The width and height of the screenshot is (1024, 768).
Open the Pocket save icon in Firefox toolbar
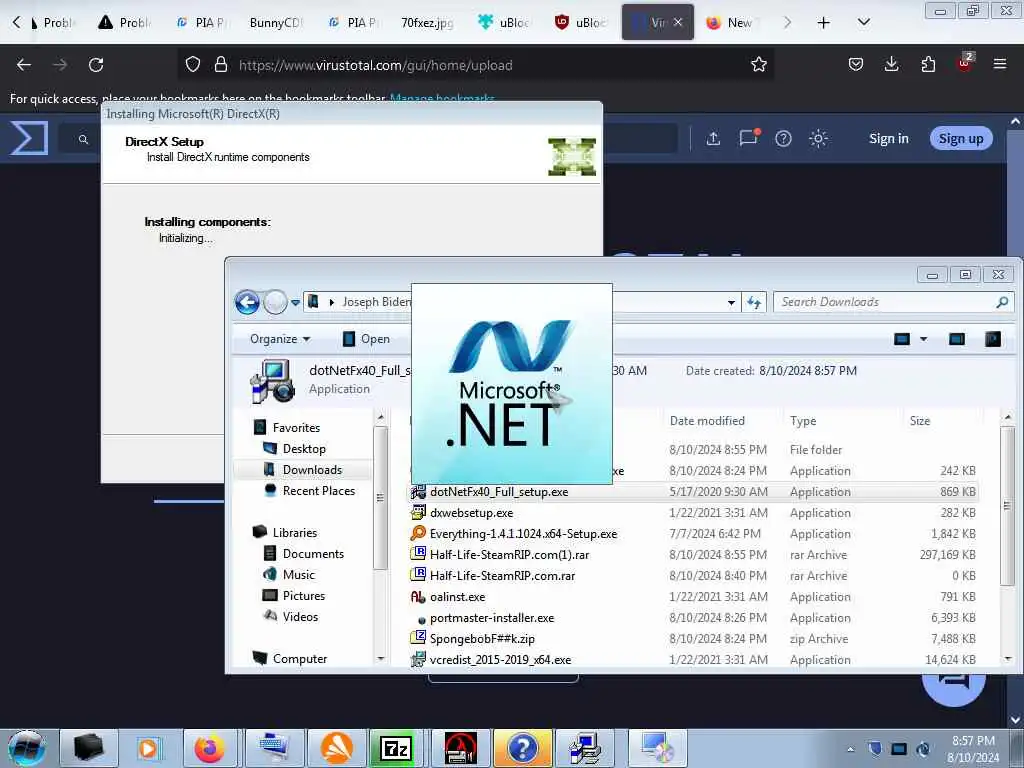click(856, 65)
